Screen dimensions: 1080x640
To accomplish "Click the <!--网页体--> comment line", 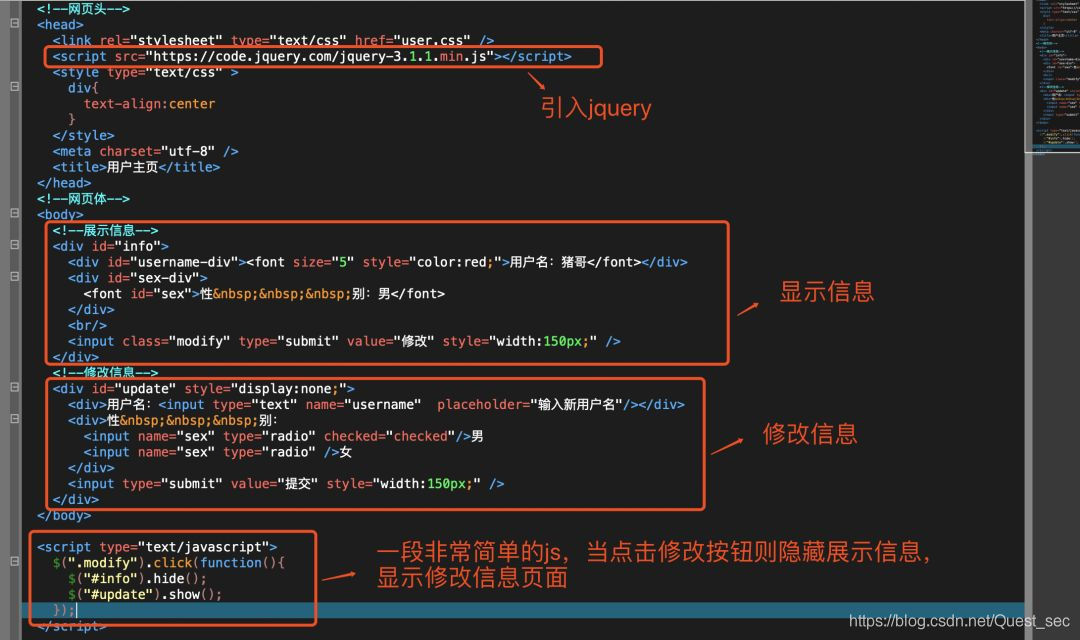I will coord(83,199).
